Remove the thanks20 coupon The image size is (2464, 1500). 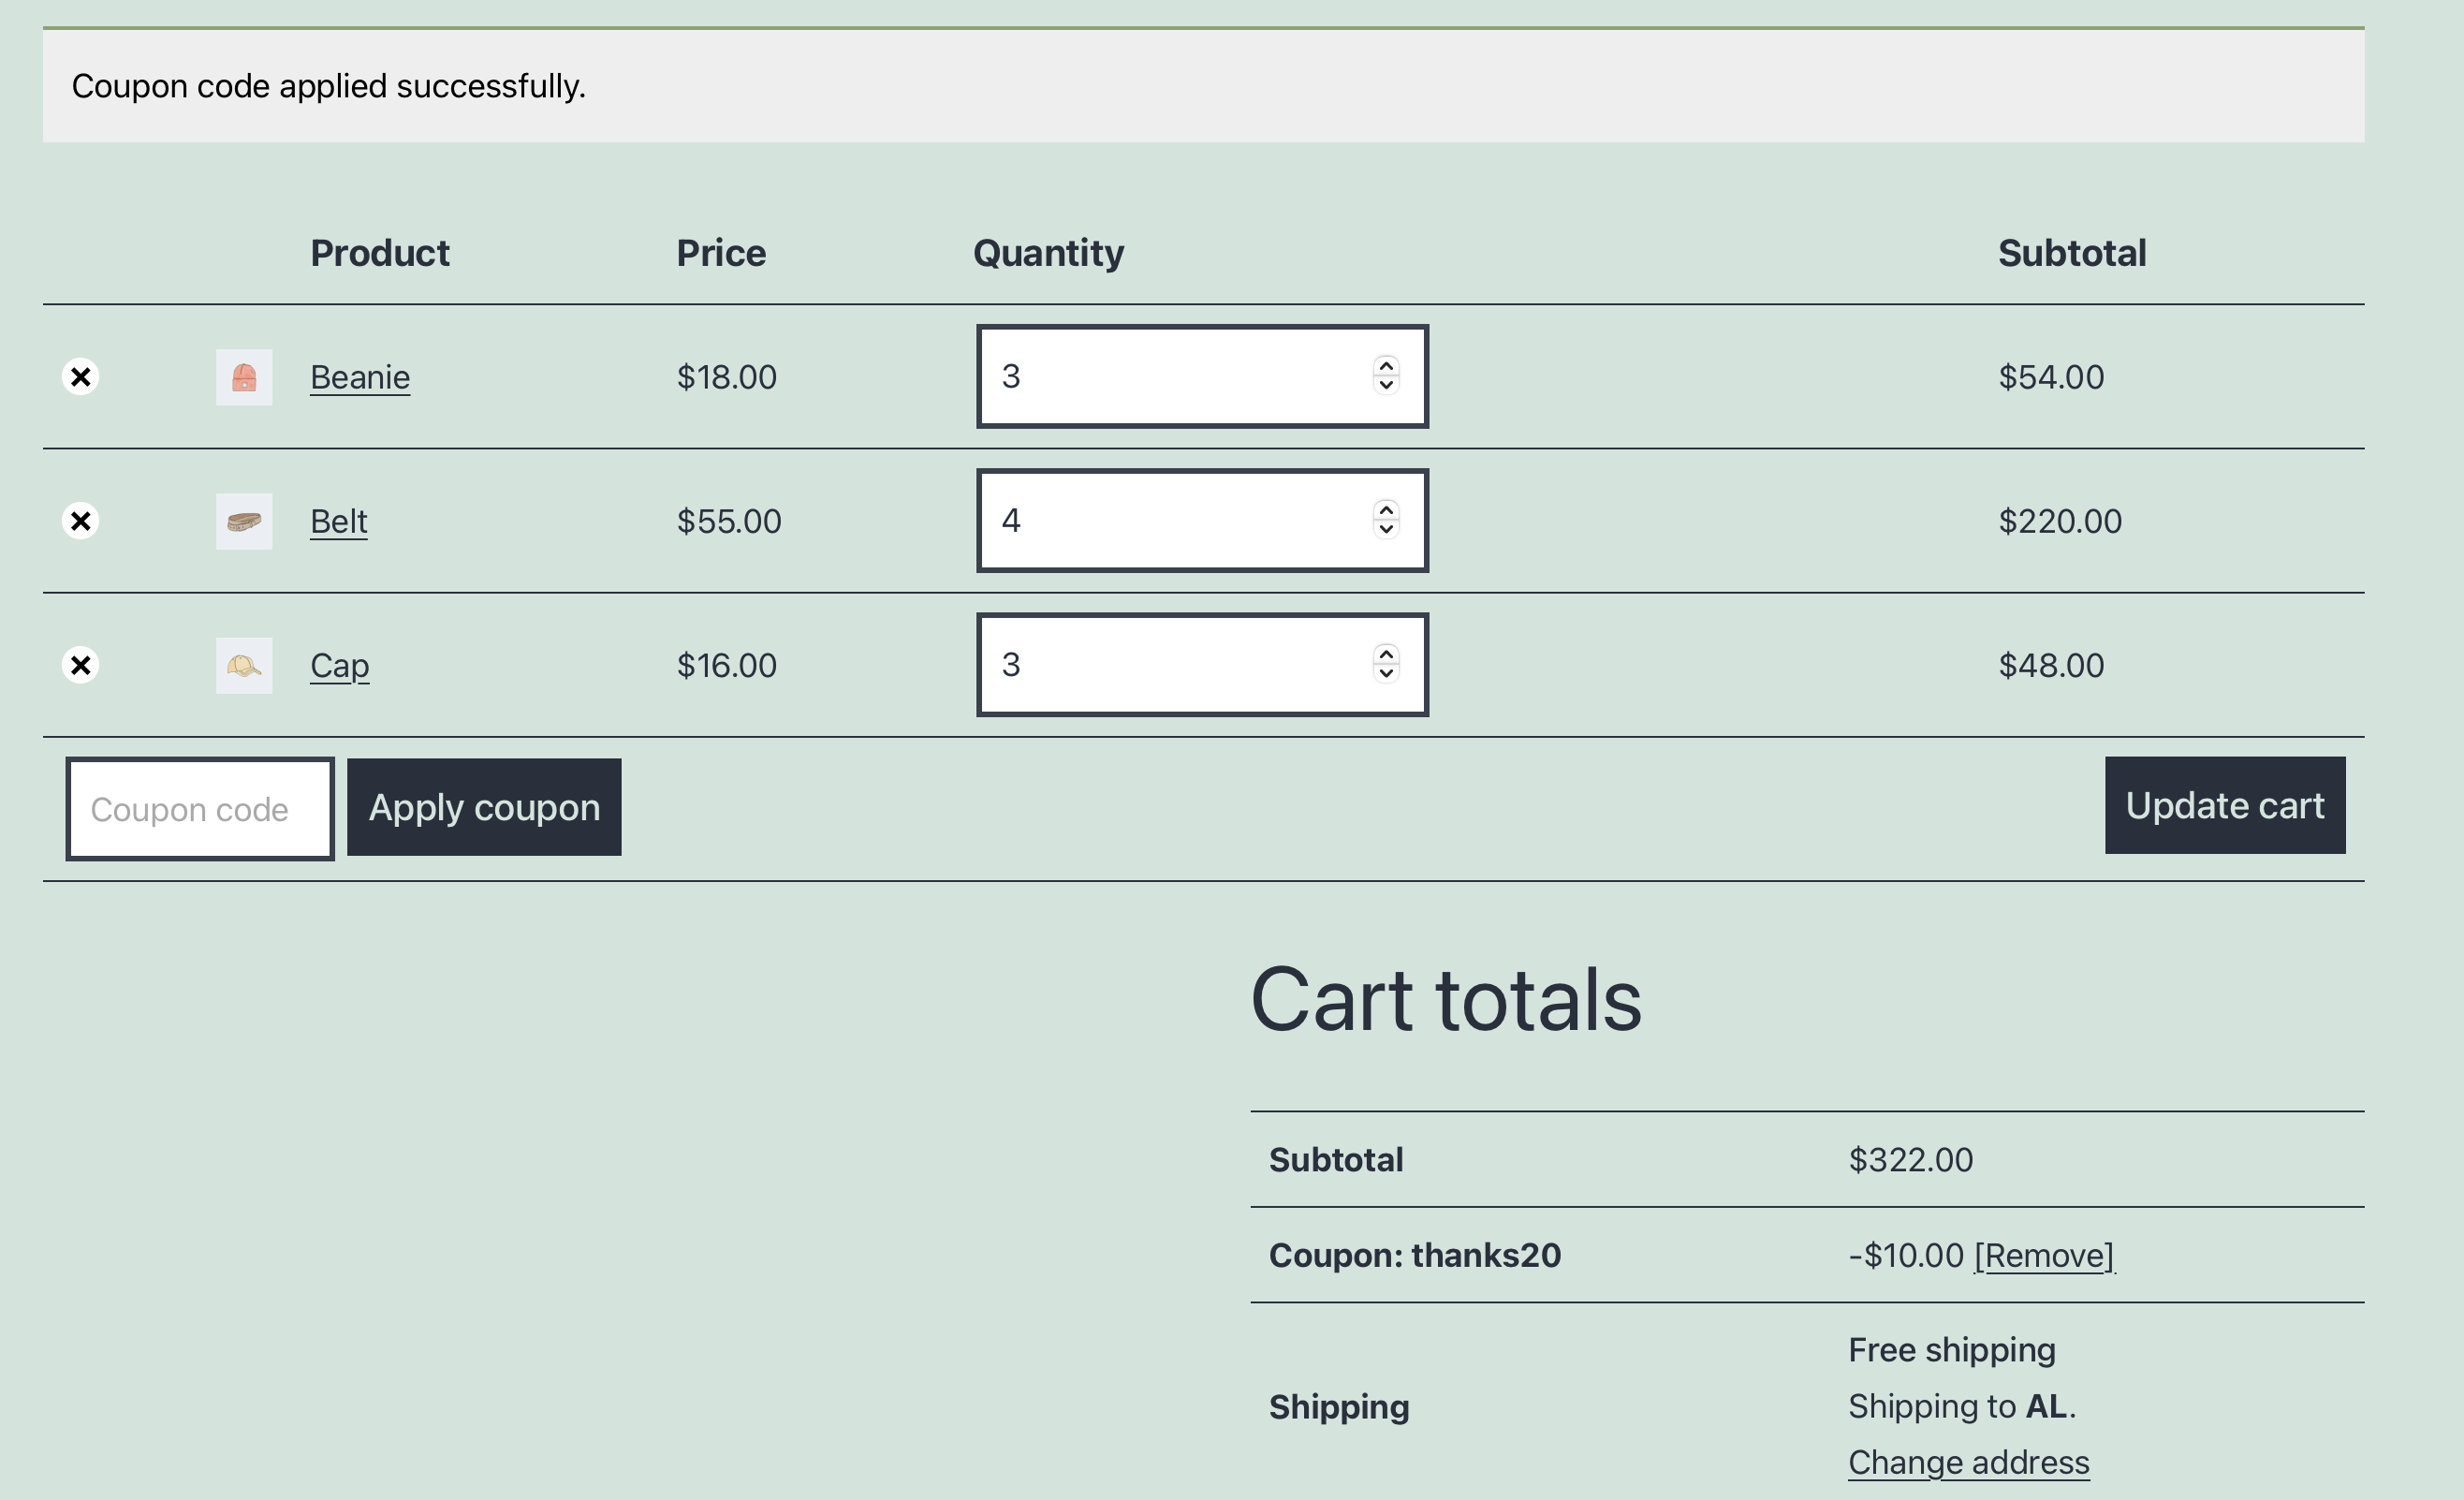click(2044, 1255)
